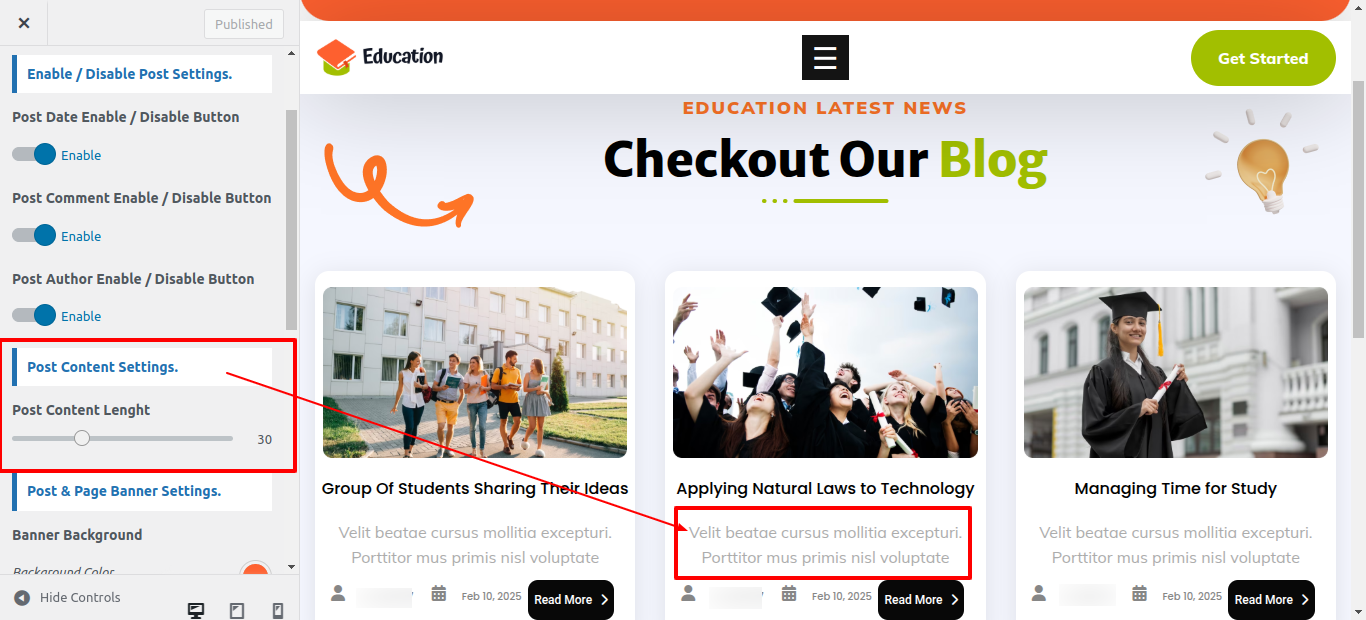Click calendar icon on second blog card

[789, 594]
